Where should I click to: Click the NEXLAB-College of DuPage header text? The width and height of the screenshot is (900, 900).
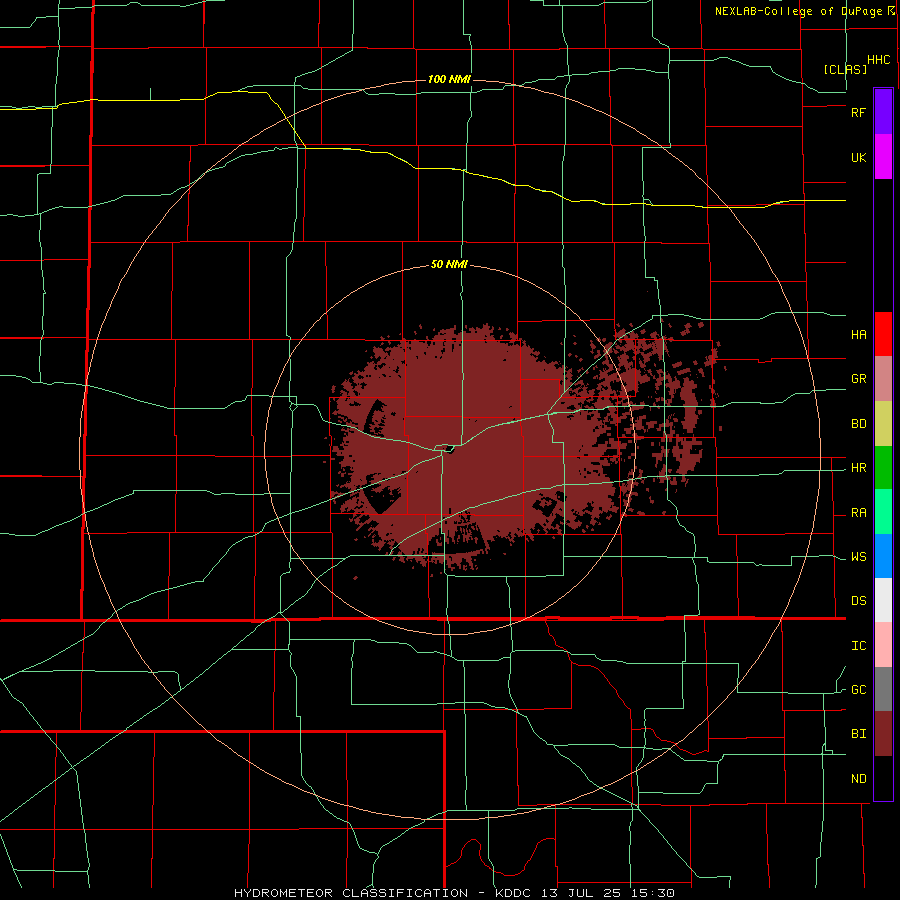(798, 11)
